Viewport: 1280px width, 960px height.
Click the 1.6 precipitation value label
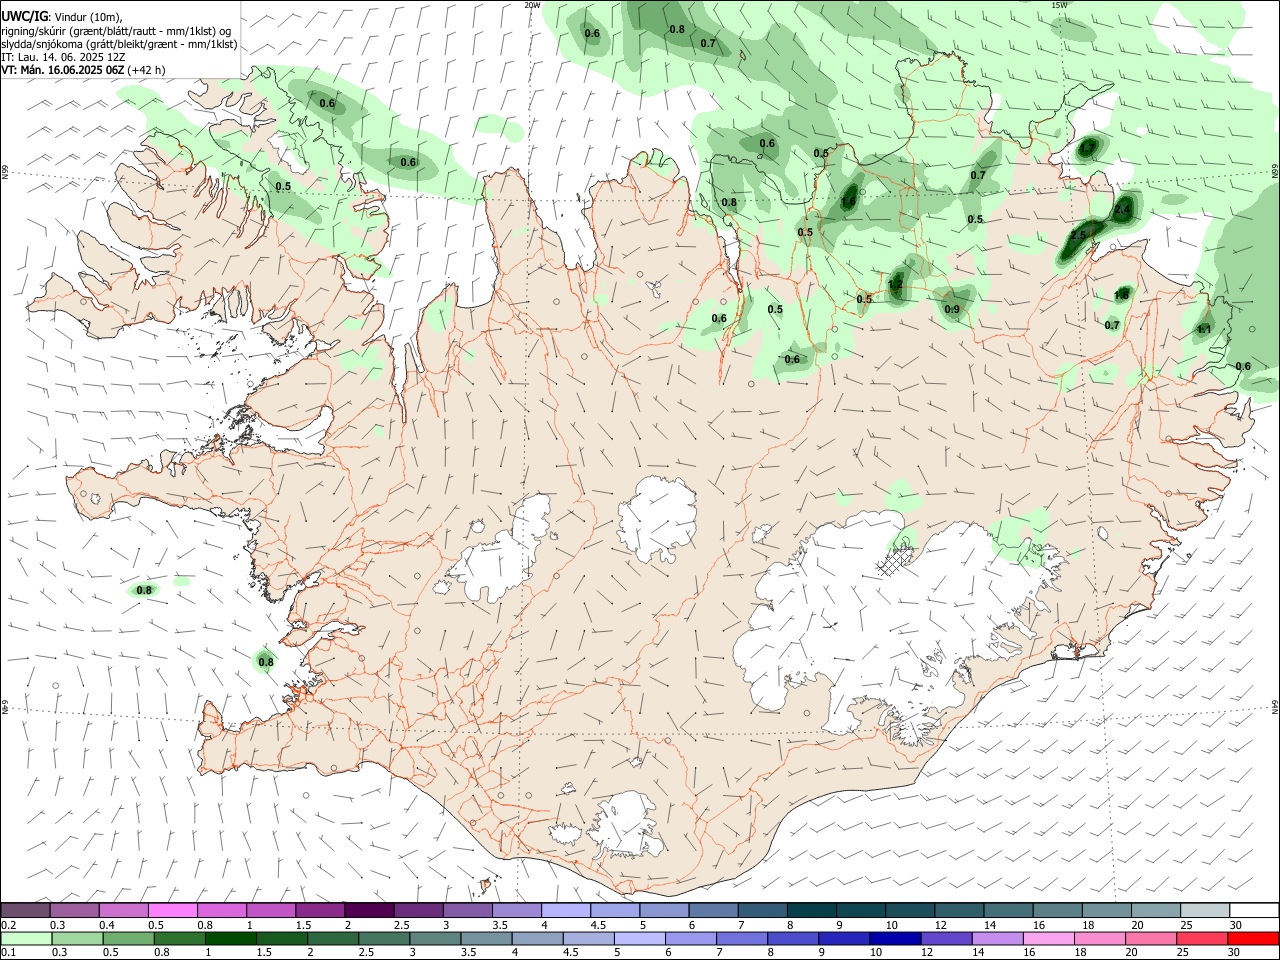[848, 201]
